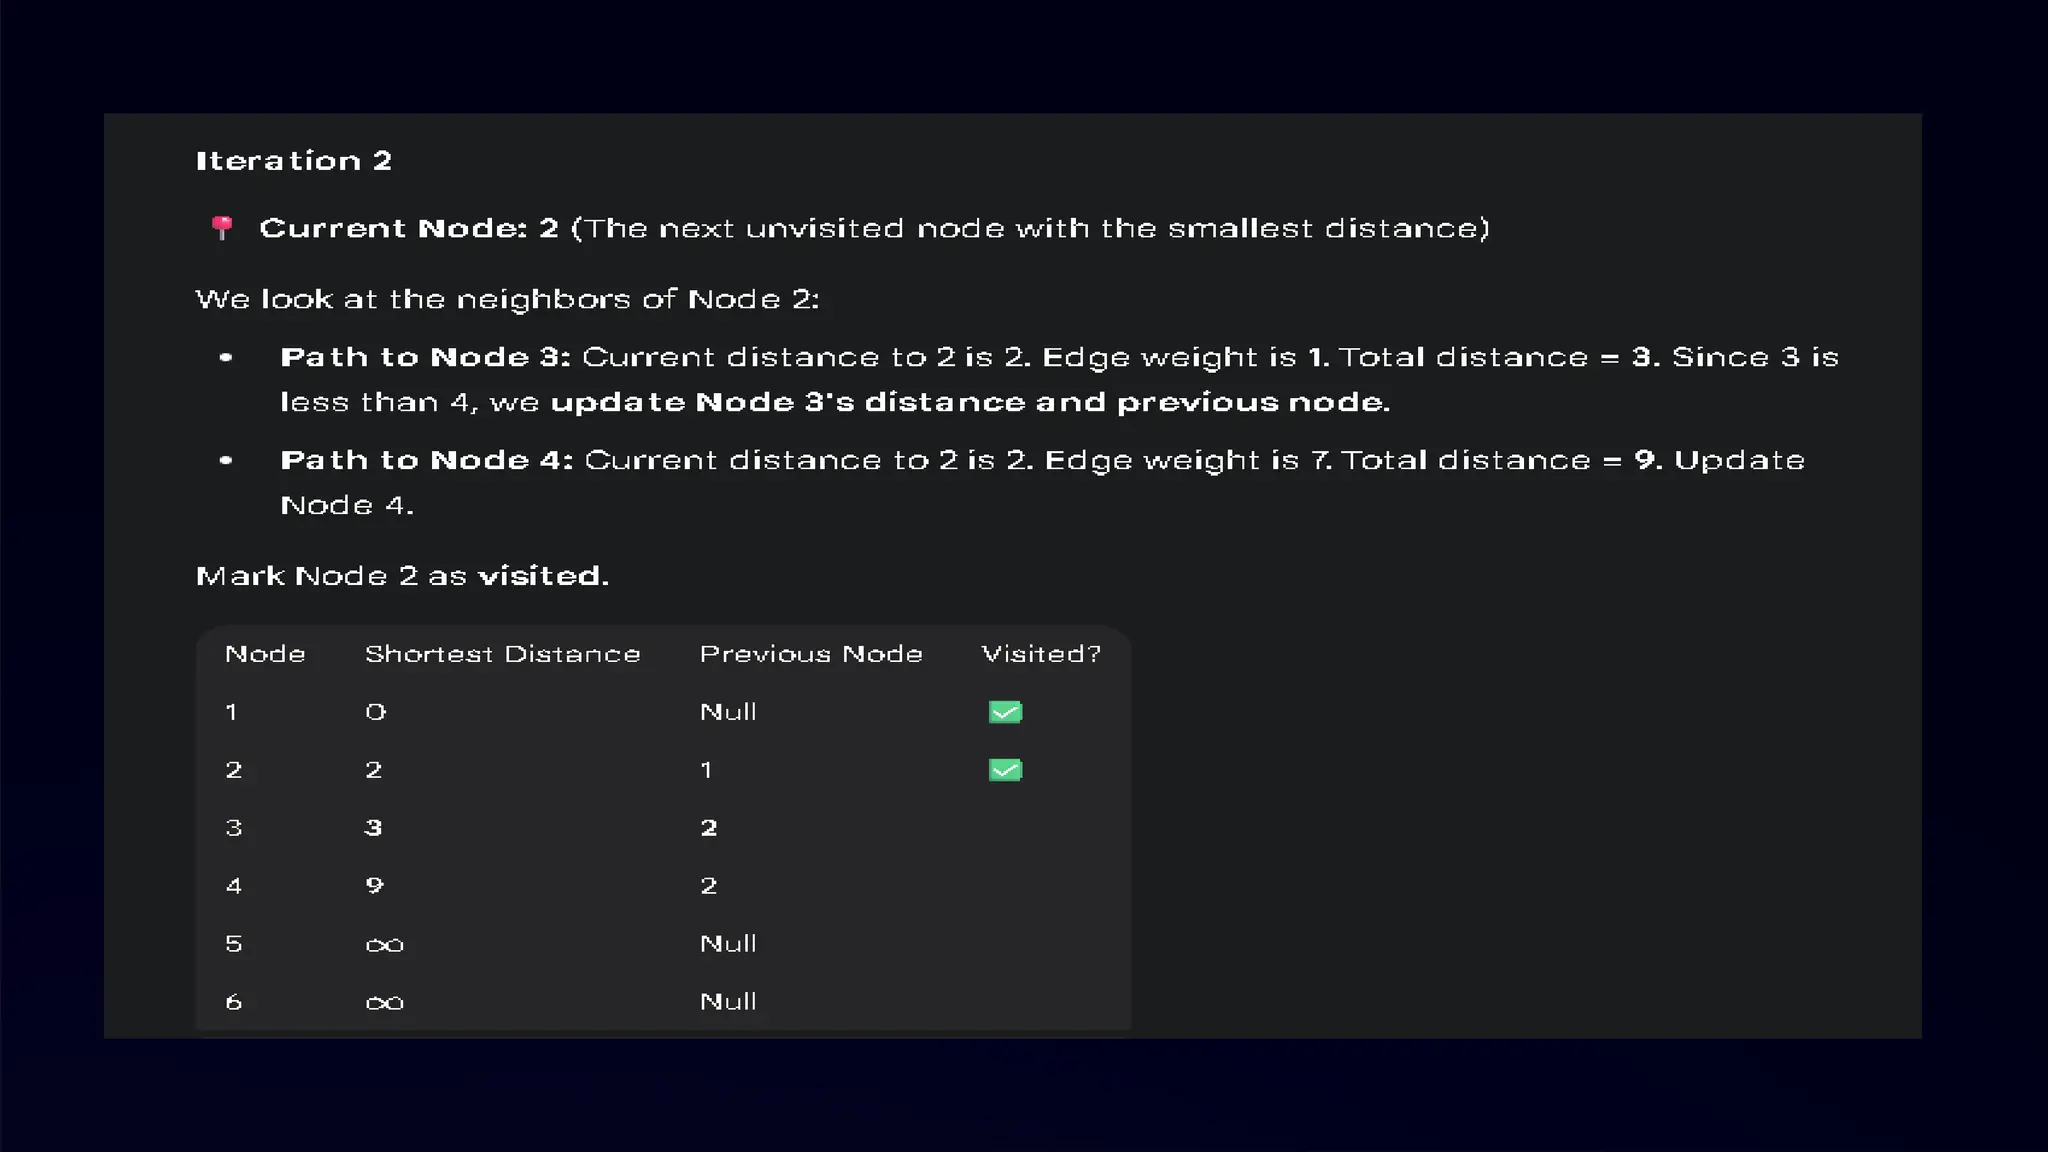Click the 'Node' column header
This screenshot has width=2048, height=1152.
point(265,654)
